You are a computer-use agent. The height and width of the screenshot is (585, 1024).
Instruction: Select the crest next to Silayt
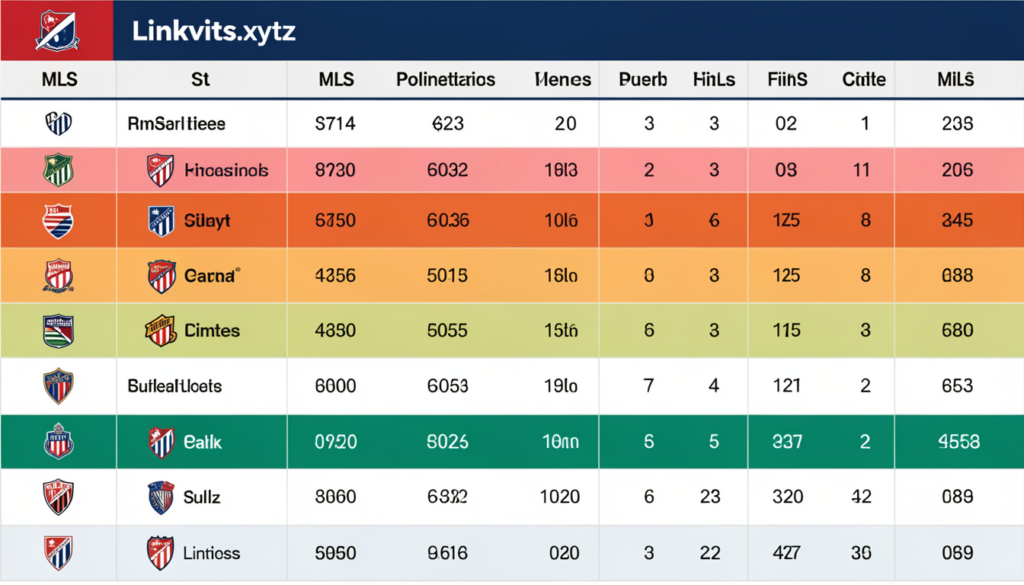coord(161,220)
